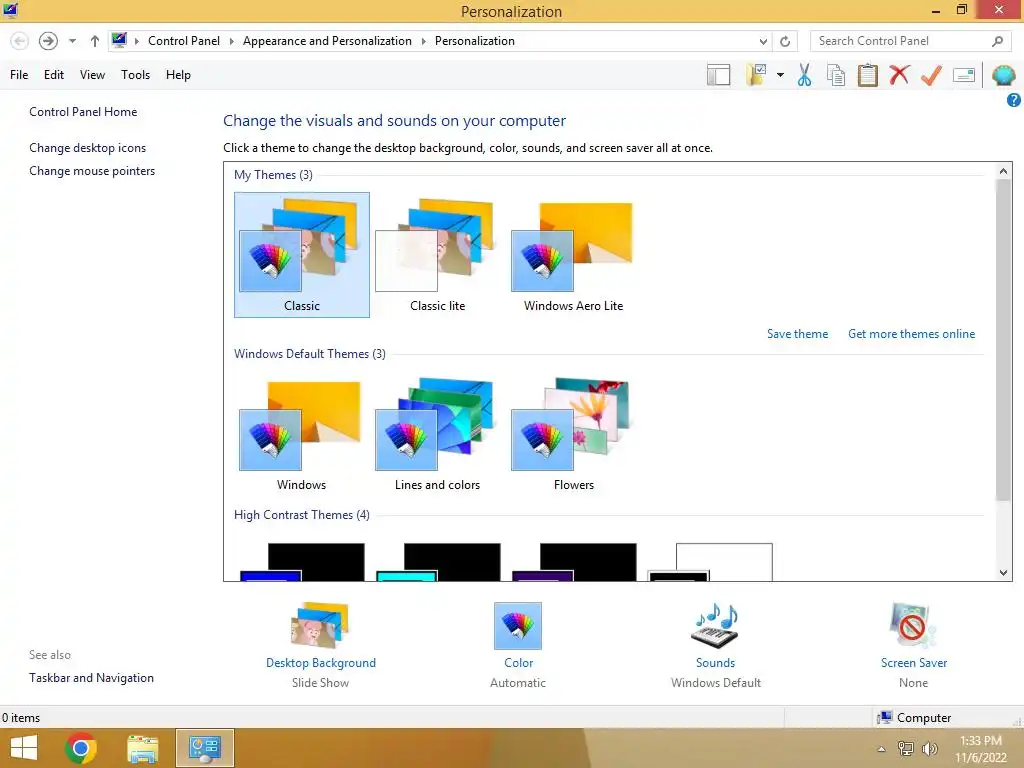Click the Forward navigation arrow

[x=48, y=41]
